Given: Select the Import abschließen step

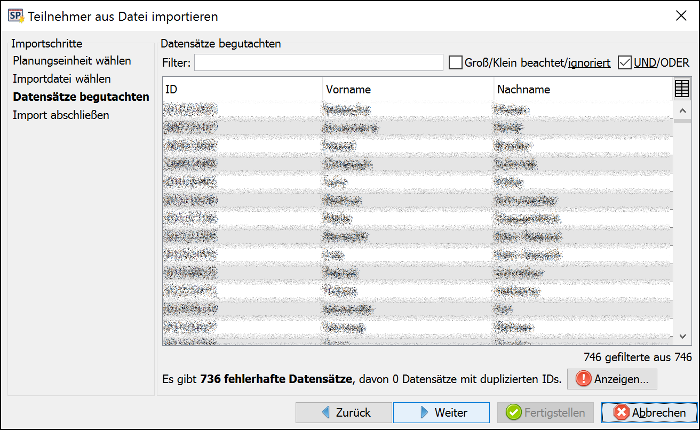Looking at the screenshot, I should point(61,115).
